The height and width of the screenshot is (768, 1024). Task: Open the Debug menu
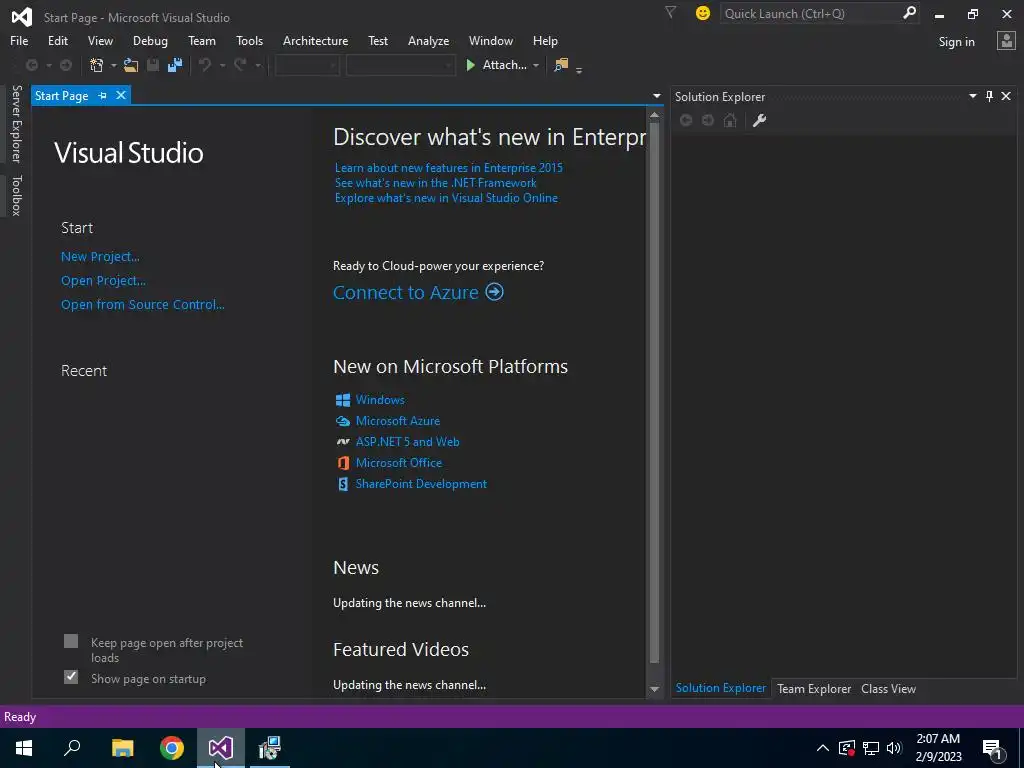click(x=150, y=40)
